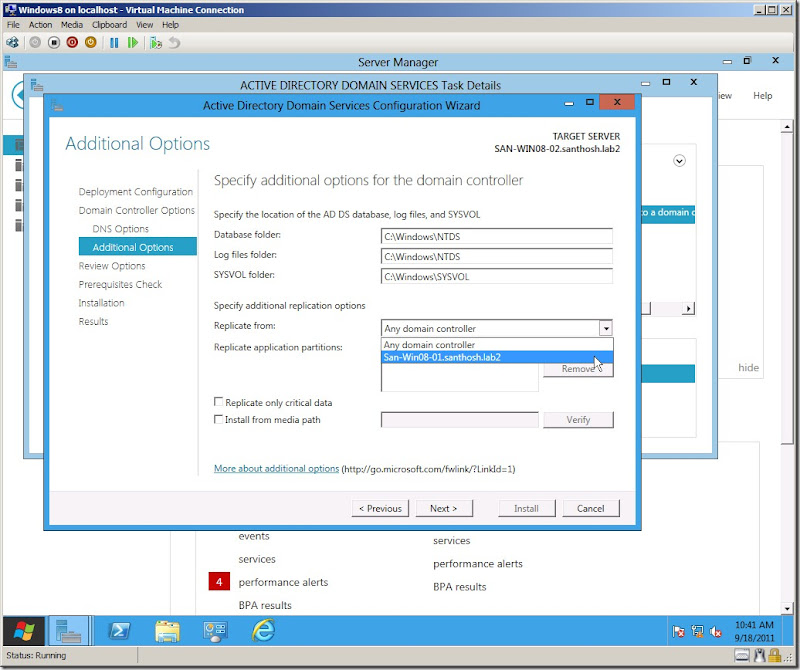
Task: Click the muted speaker tray icon
Action: tap(716, 632)
